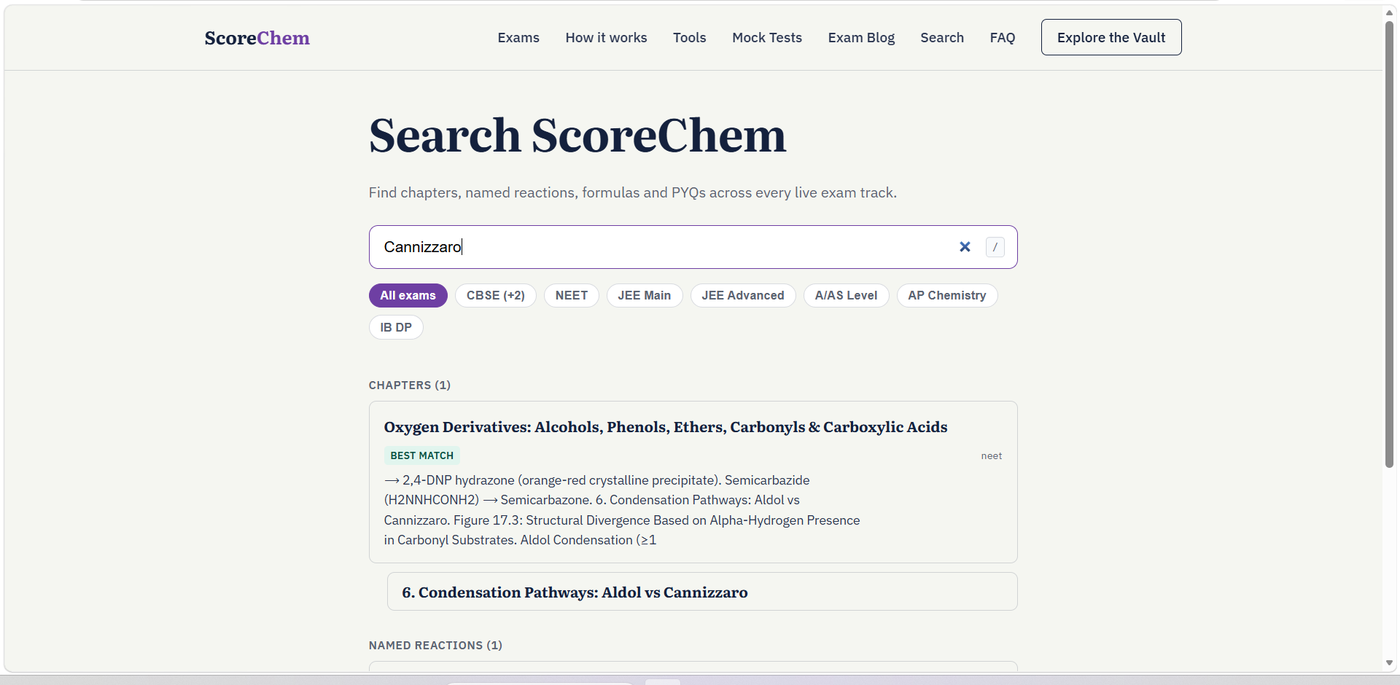Click the scrollbar down arrow
1400x685 pixels.
(x=1391, y=663)
